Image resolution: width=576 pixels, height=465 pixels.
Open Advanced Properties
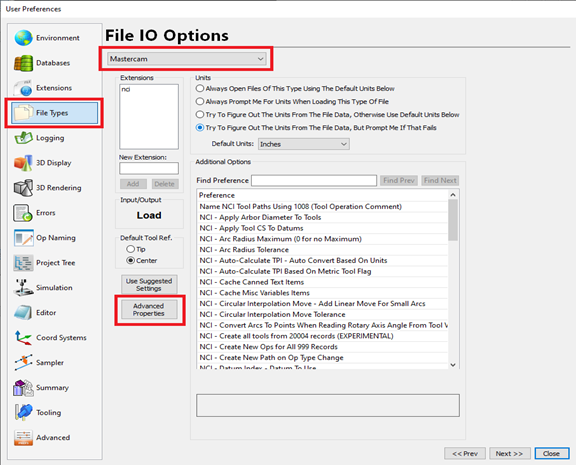pyautogui.click(x=149, y=310)
